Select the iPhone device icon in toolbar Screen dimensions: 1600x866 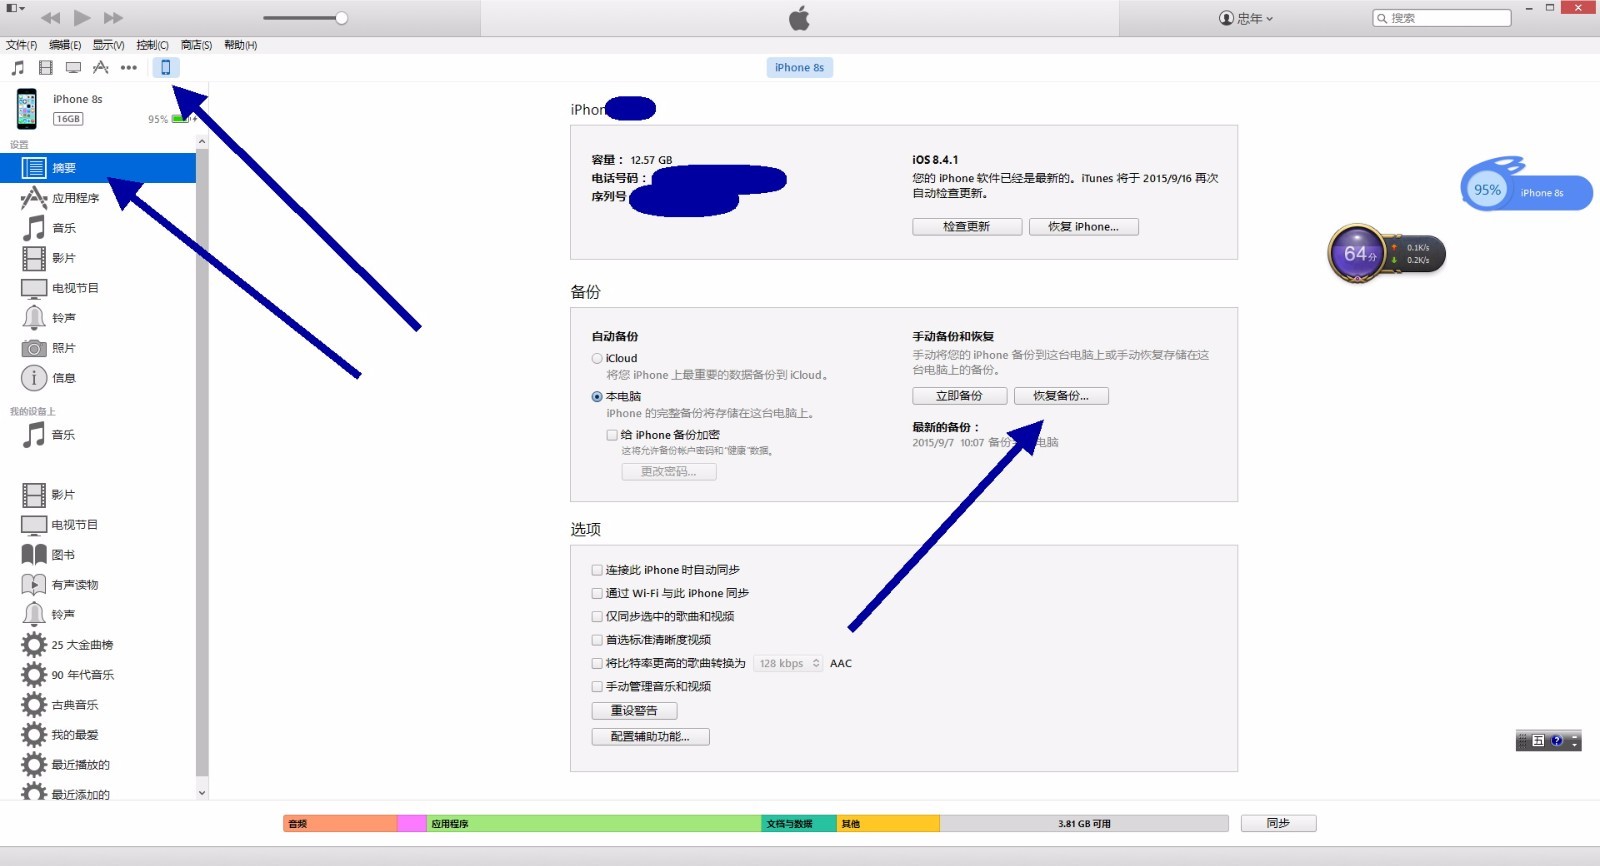click(x=166, y=67)
